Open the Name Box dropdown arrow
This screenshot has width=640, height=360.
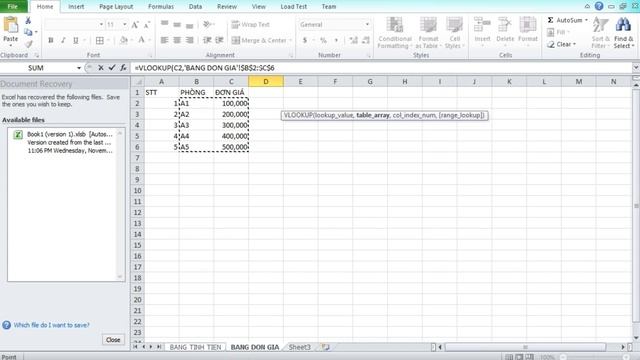click(x=79, y=68)
